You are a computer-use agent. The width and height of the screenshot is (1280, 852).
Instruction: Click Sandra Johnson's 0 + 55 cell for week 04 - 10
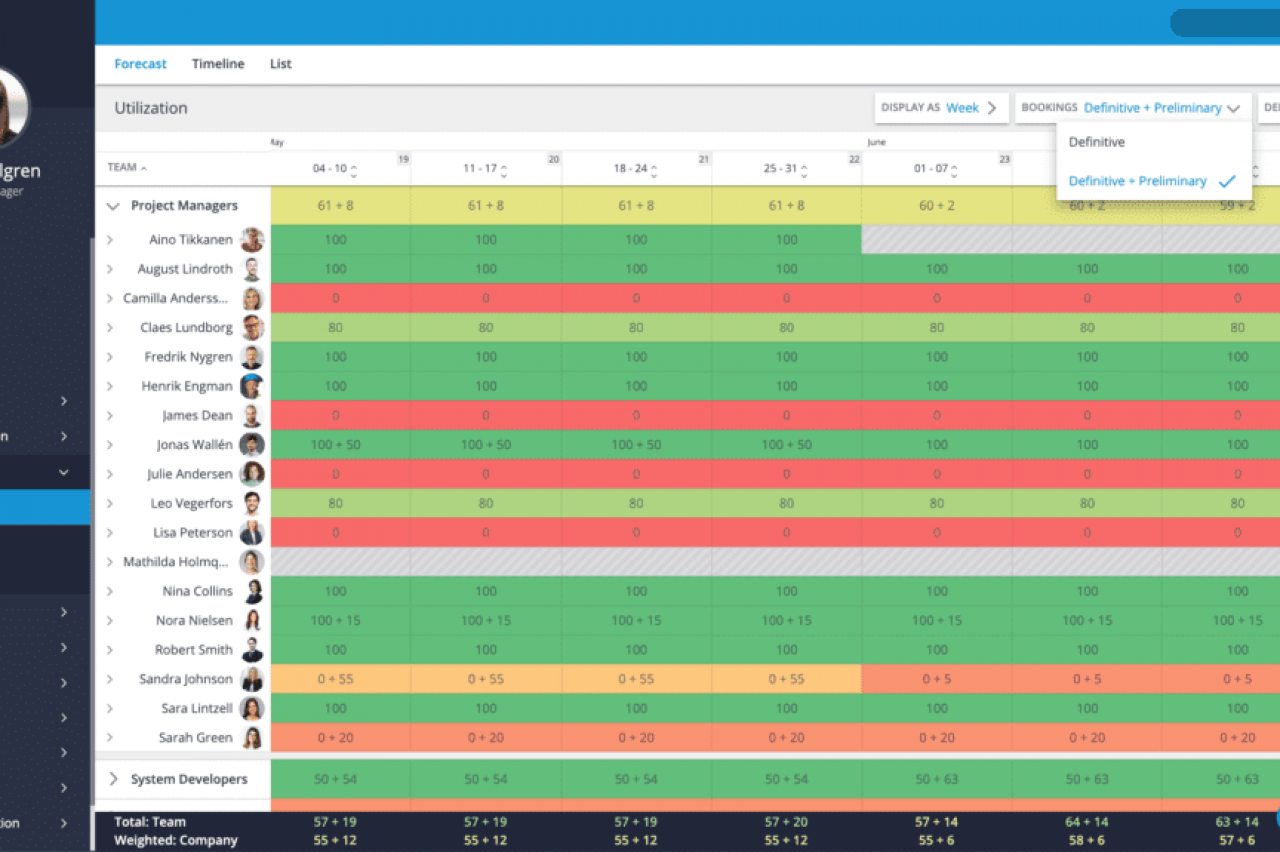[336, 679]
